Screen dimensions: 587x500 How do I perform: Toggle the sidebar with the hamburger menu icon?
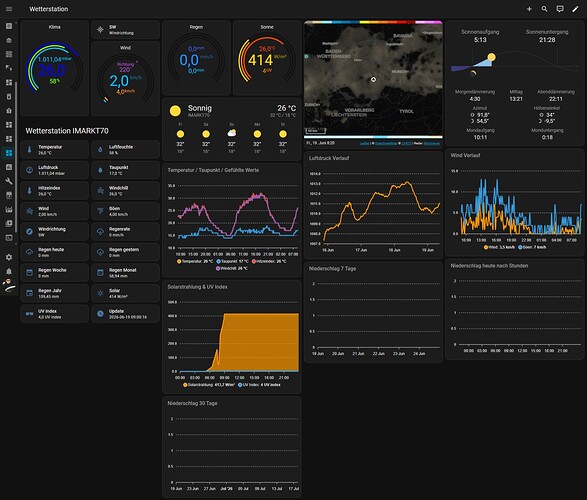tap(9, 9)
